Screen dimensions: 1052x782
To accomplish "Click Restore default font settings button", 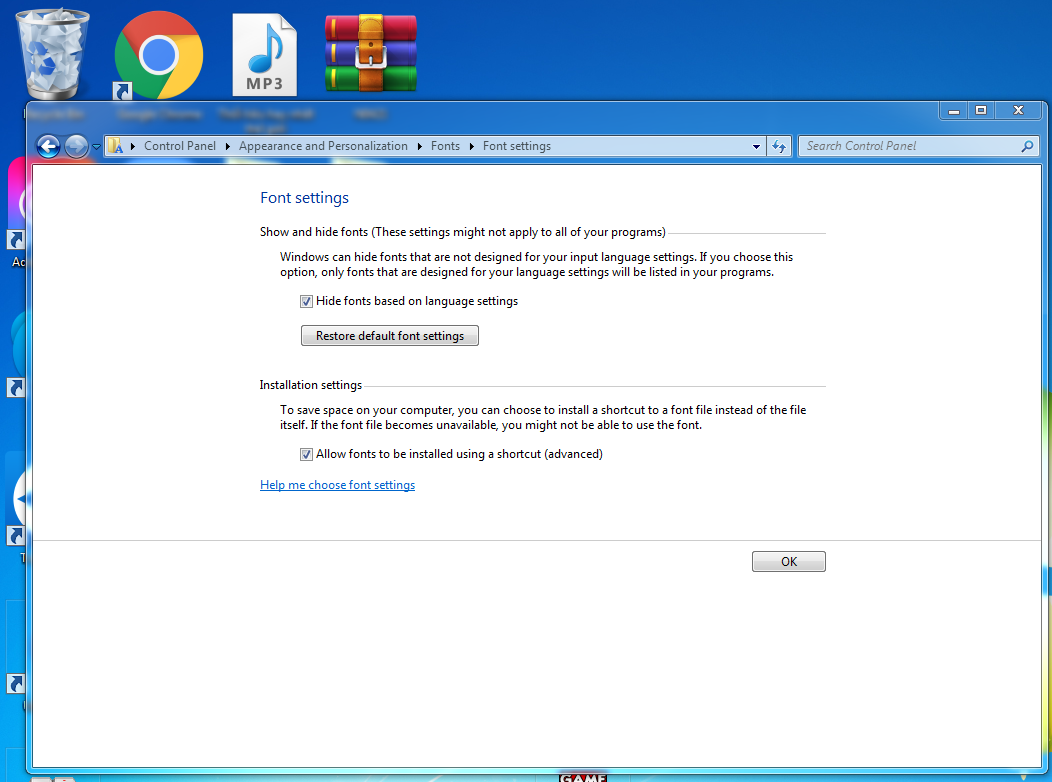I will click(x=390, y=336).
